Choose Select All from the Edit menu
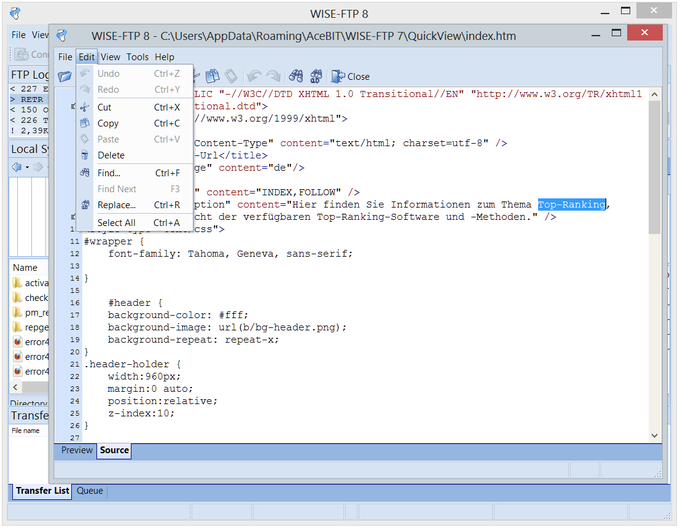Image resolution: width=680 pixels, height=530 pixels. pyautogui.click(x=134, y=222)
